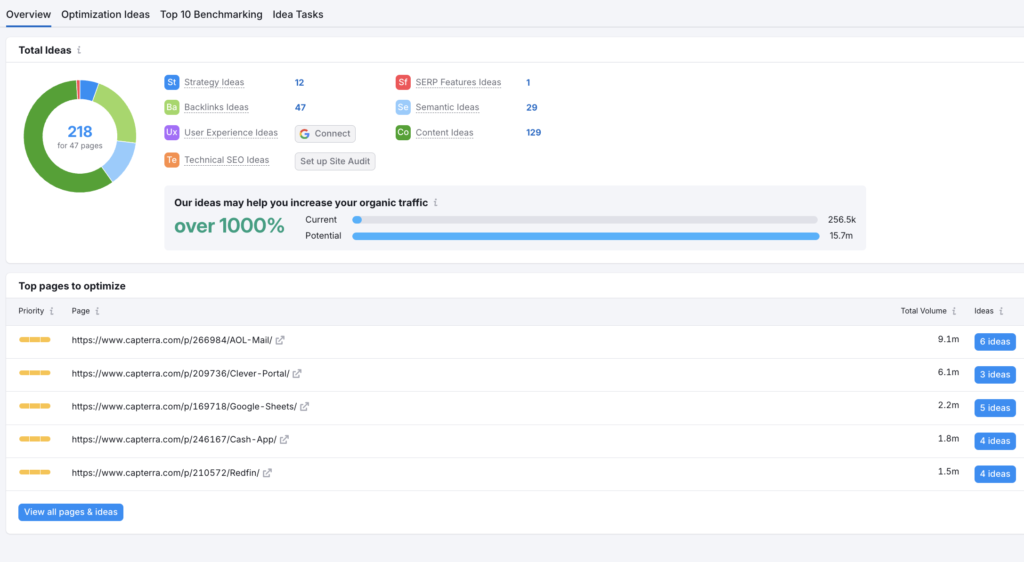Click the 218 total in donut chart
This screenshot has width=1024, height=562.
80,132
